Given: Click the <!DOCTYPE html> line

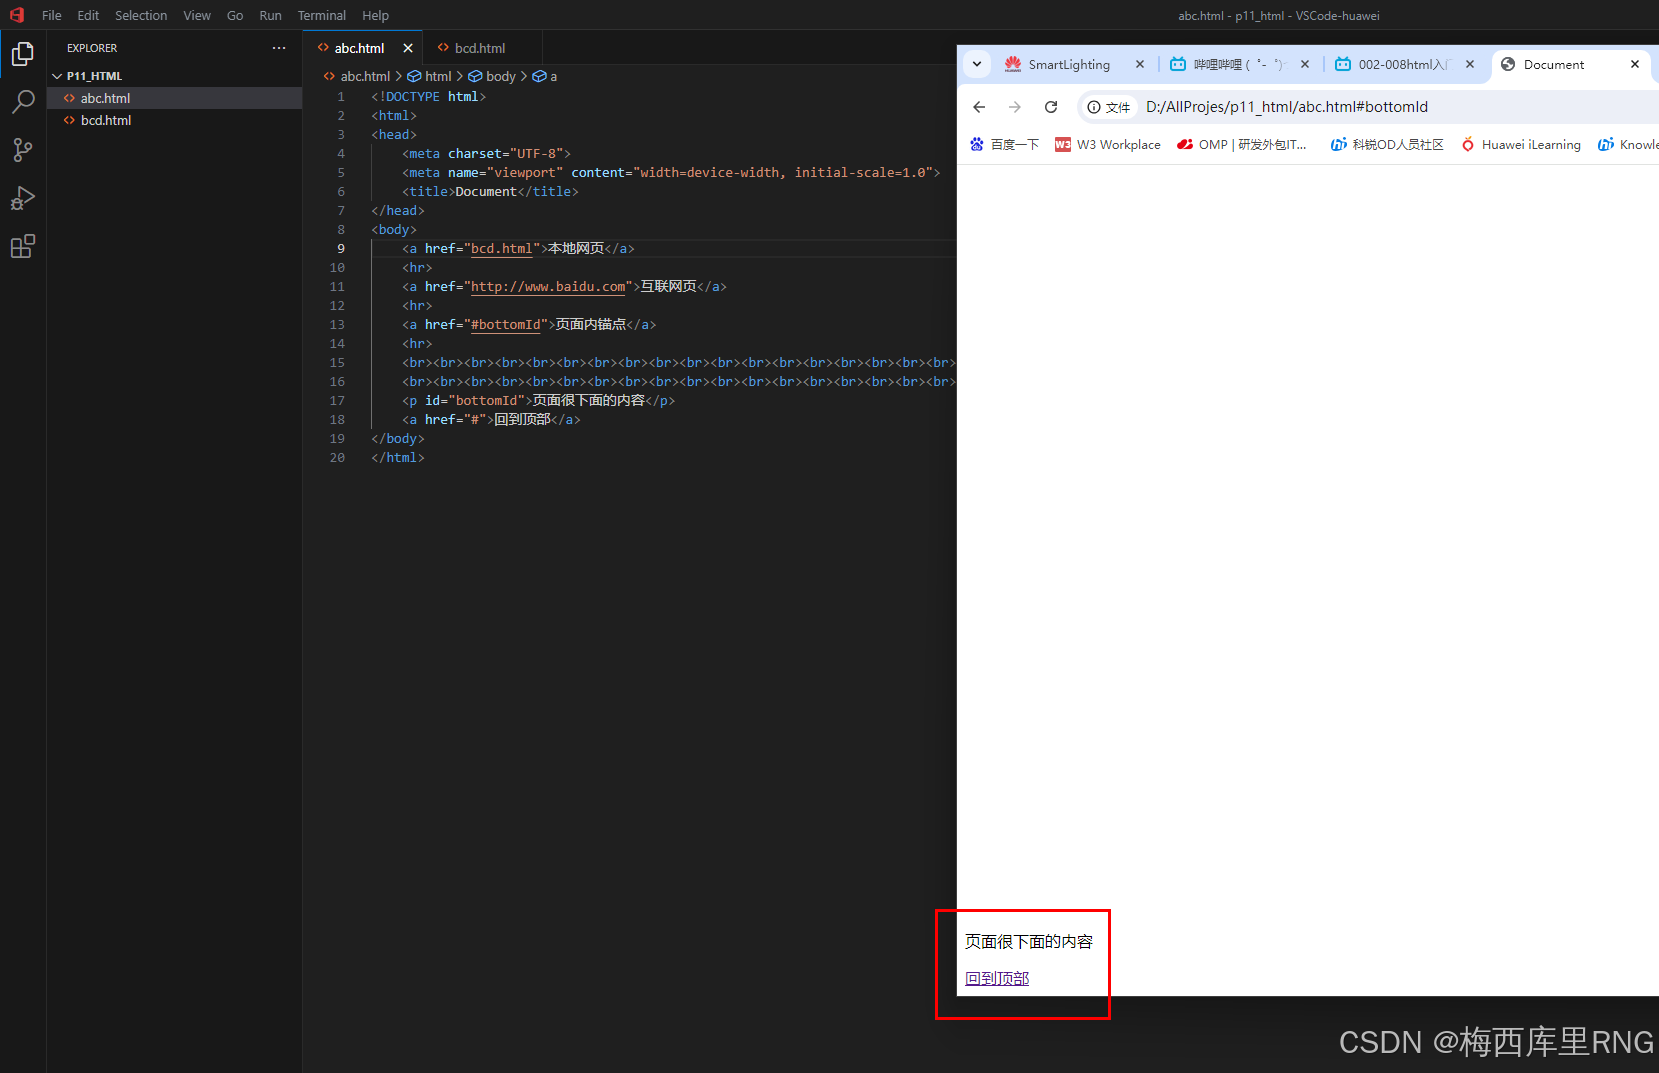Looking at the screenshot, I should tap(428, 97).
